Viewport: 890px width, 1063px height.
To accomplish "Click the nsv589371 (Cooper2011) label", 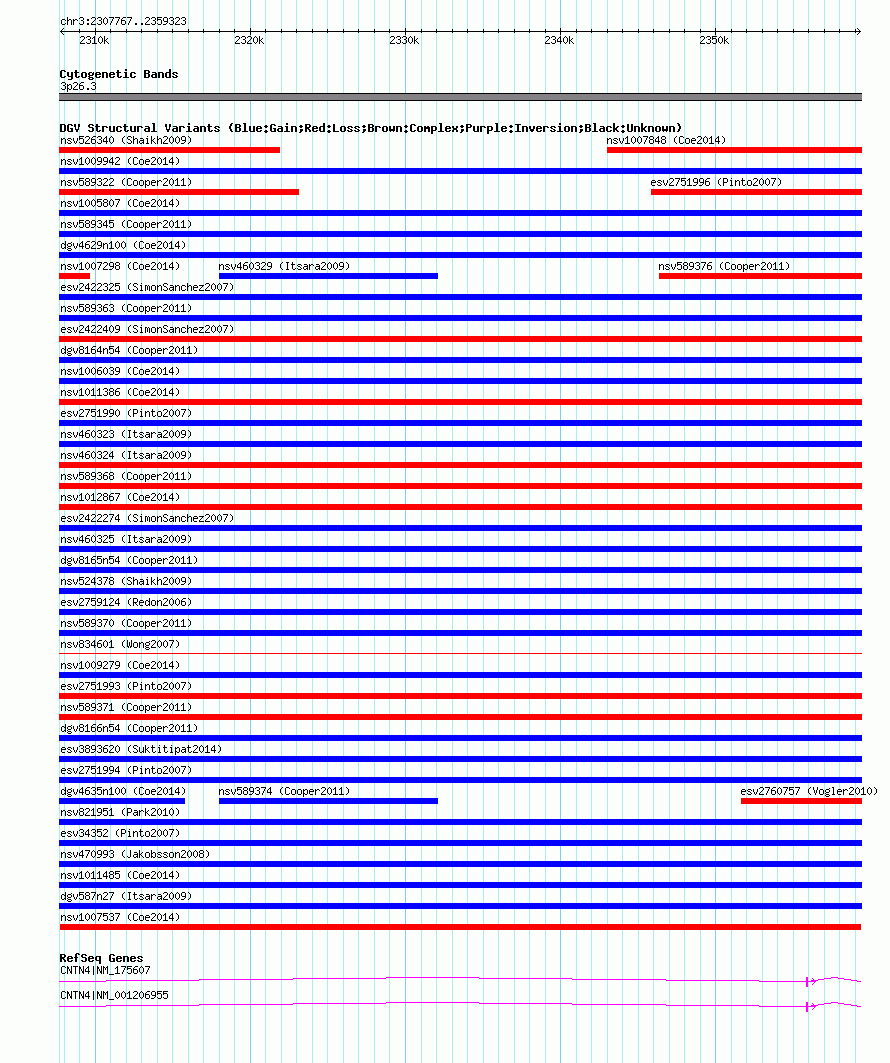I will [126, 708].
